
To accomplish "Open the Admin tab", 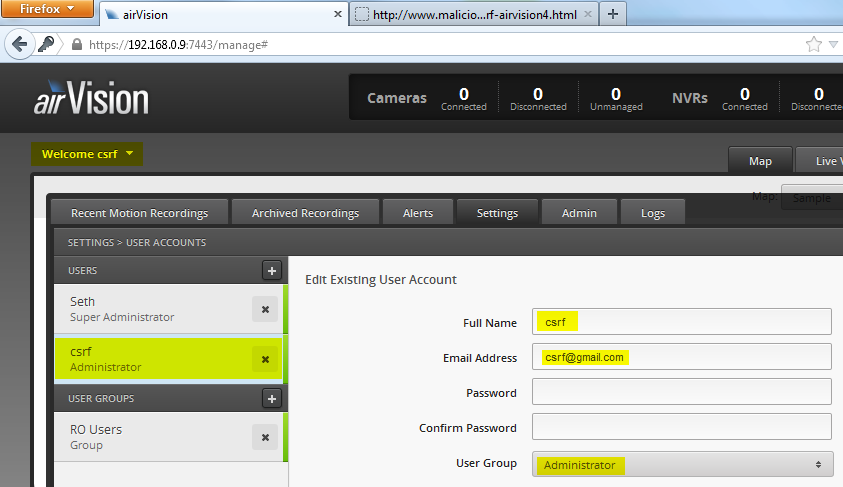I will tap(579, 213).
